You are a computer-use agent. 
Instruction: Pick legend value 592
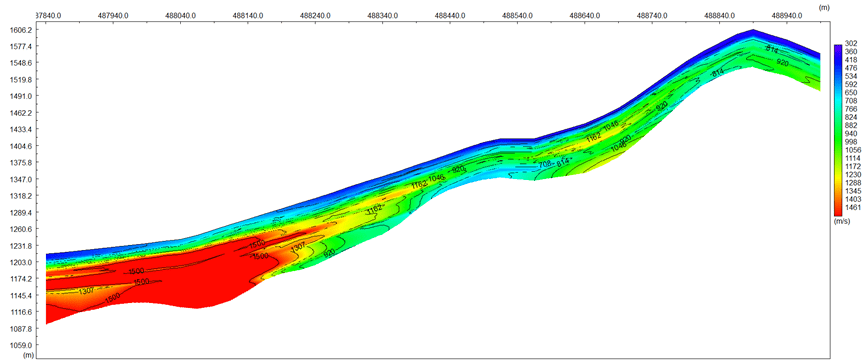[851, 84]
